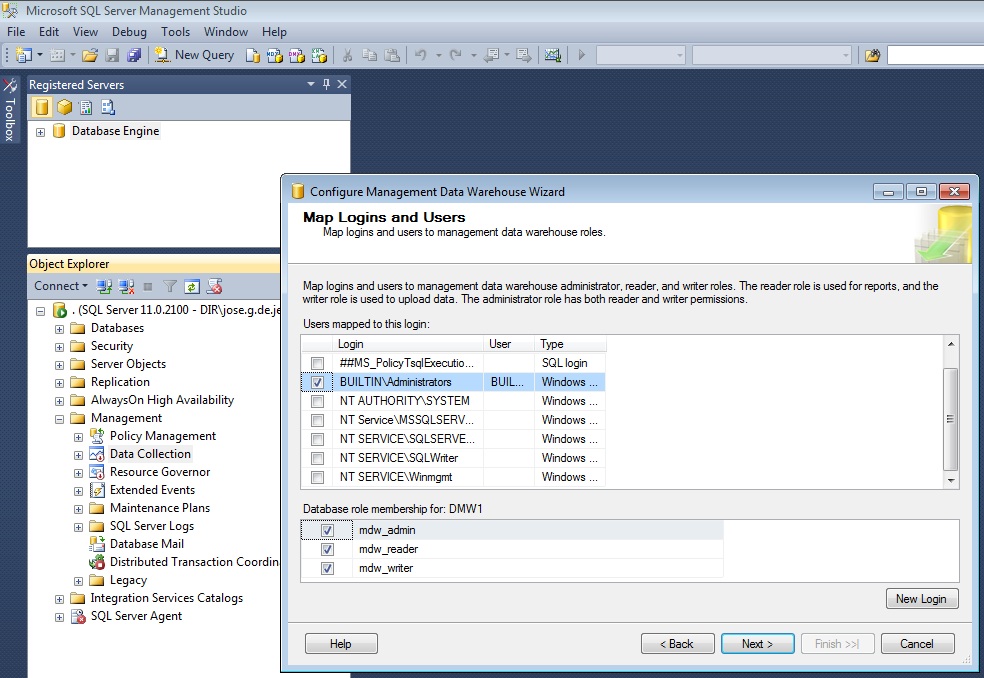Image resolution: width=984 pixels, height=678 pixels.
Task: Expand the Data Collection node
Action: tap(78, 455)
